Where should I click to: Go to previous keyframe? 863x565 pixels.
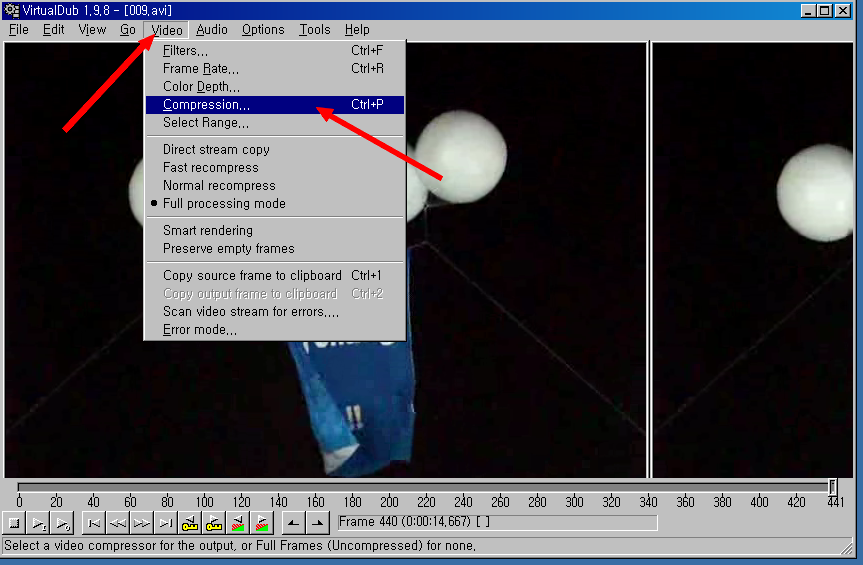[x=189, y=523]
